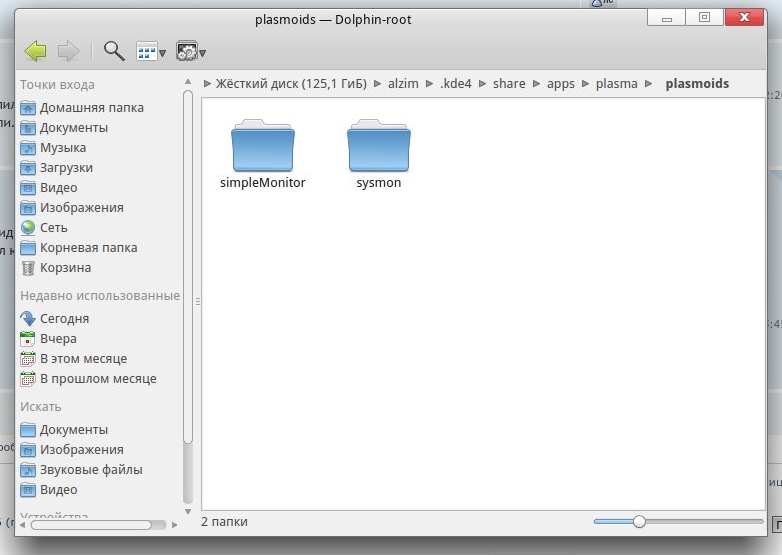
Task: Expand arrow between plasma and plasmoids
Action: pos(648,83)
